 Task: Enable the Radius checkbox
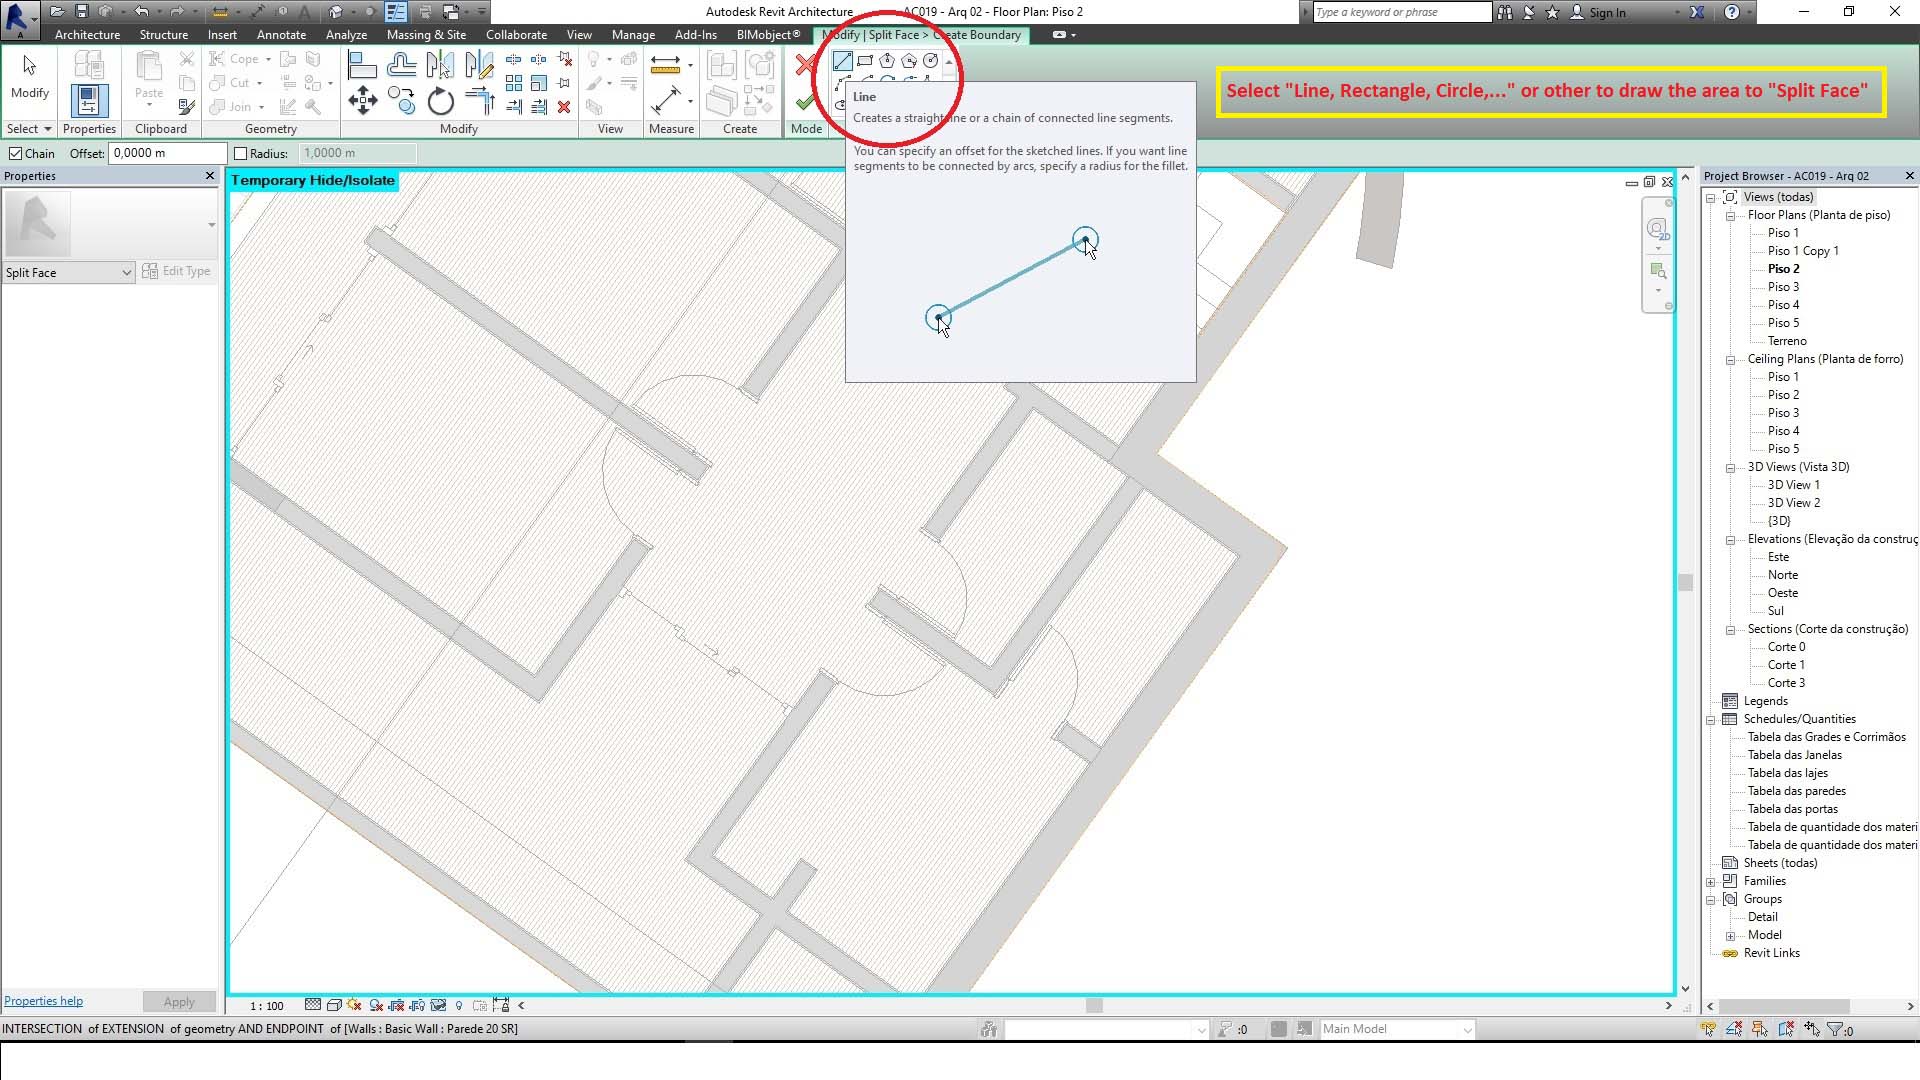click(240, 153)
